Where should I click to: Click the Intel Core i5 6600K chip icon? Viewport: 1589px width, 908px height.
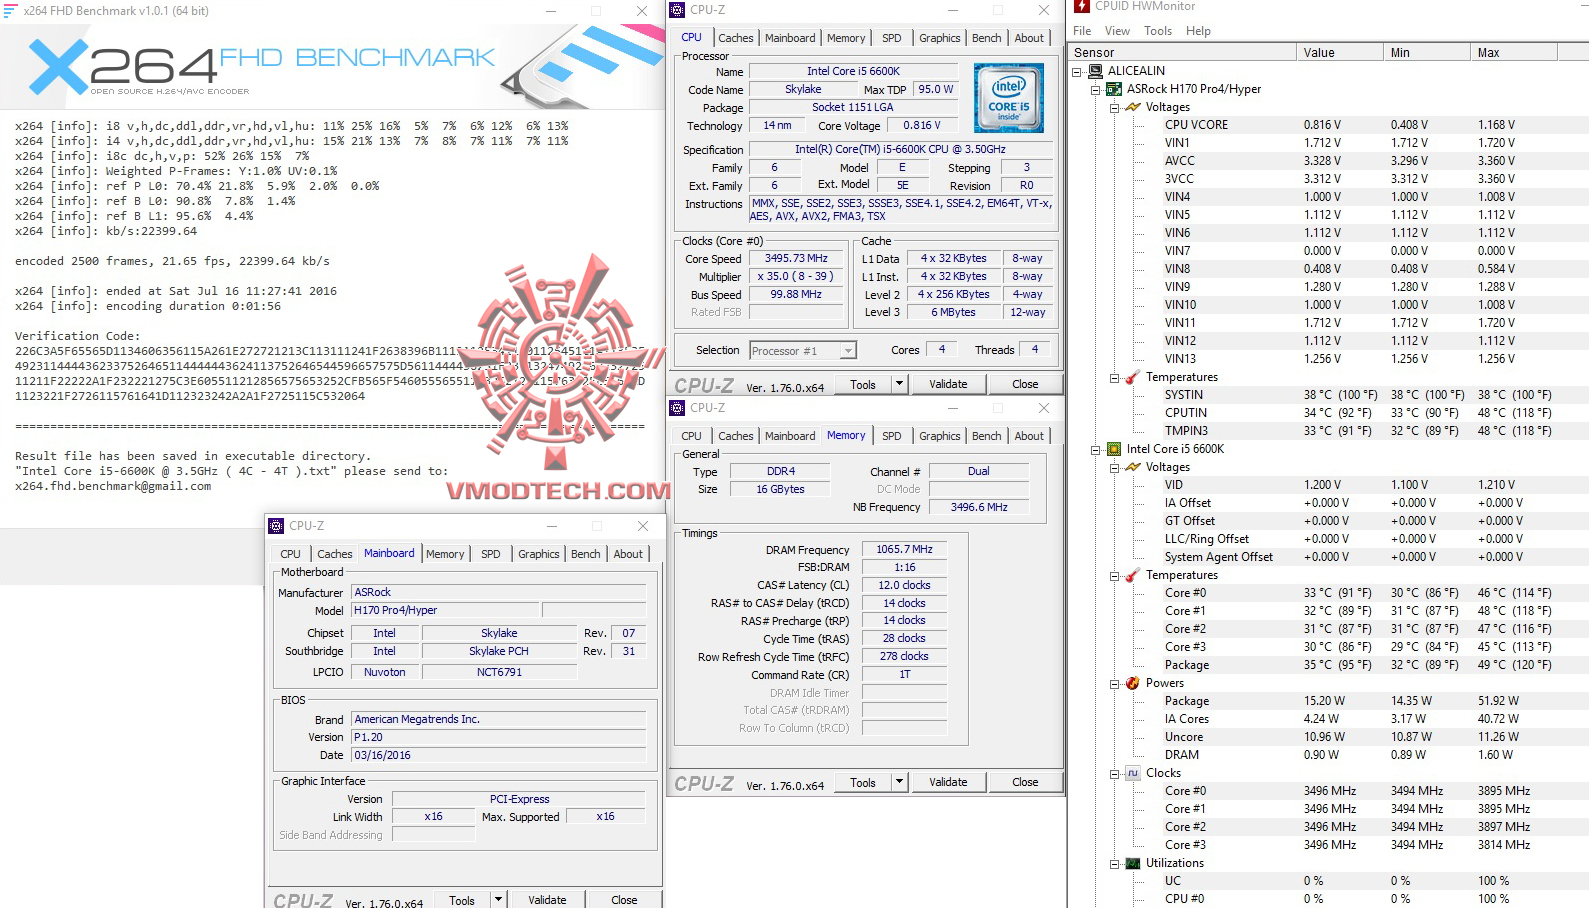(1114, 449)
